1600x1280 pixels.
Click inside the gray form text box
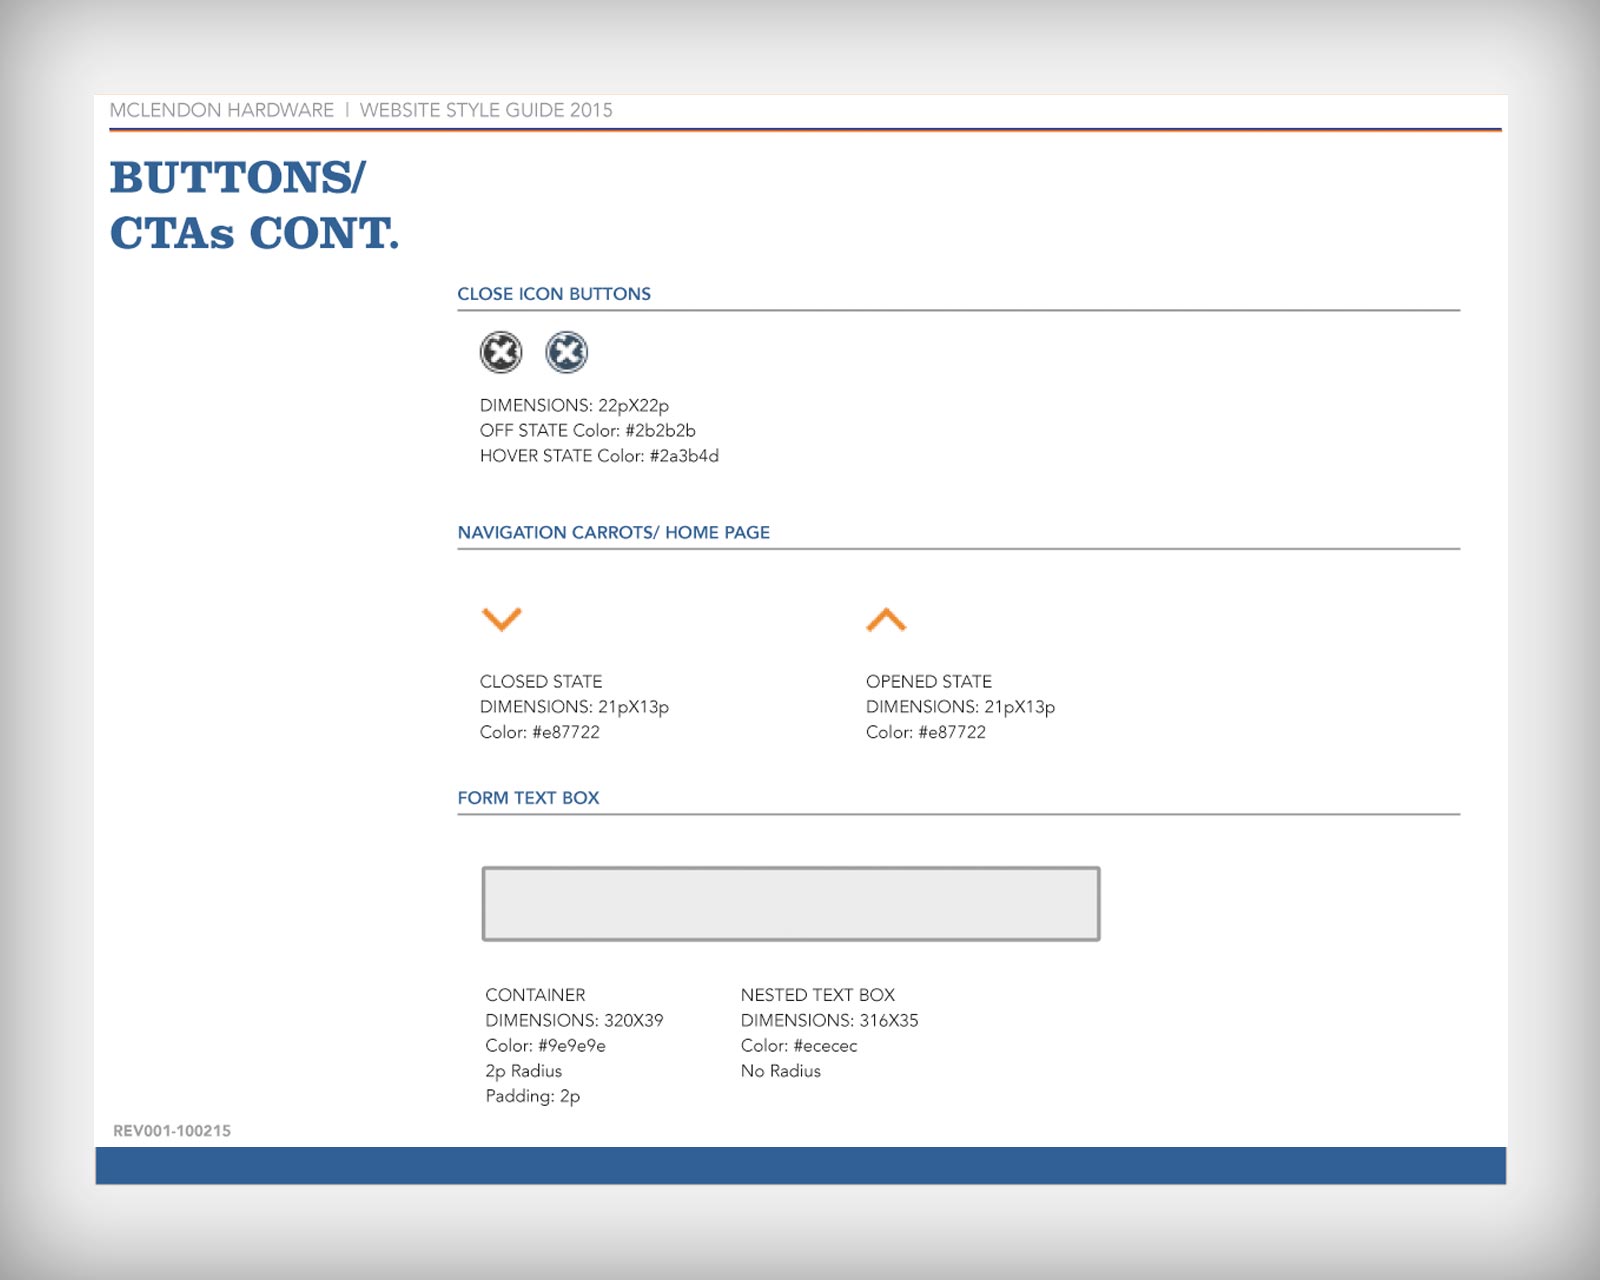pyautogui.click(x=791, y=904)
